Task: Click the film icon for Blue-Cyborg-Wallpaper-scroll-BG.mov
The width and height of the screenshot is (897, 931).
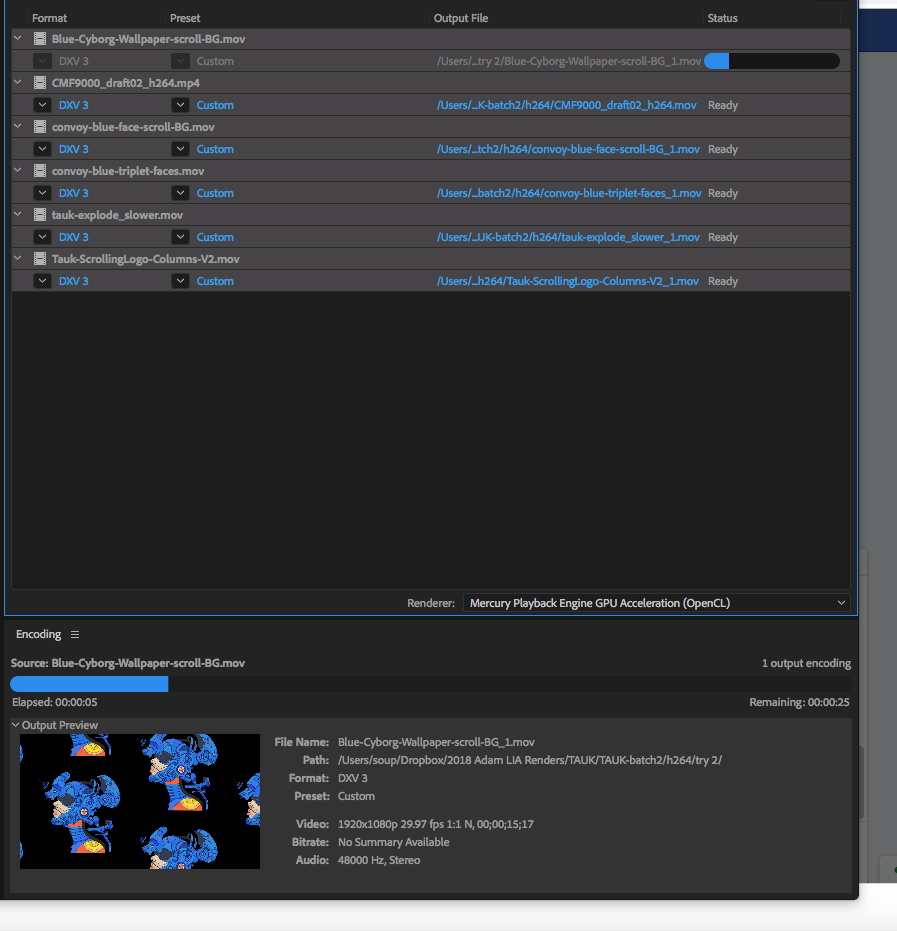Action: [40, 39]
